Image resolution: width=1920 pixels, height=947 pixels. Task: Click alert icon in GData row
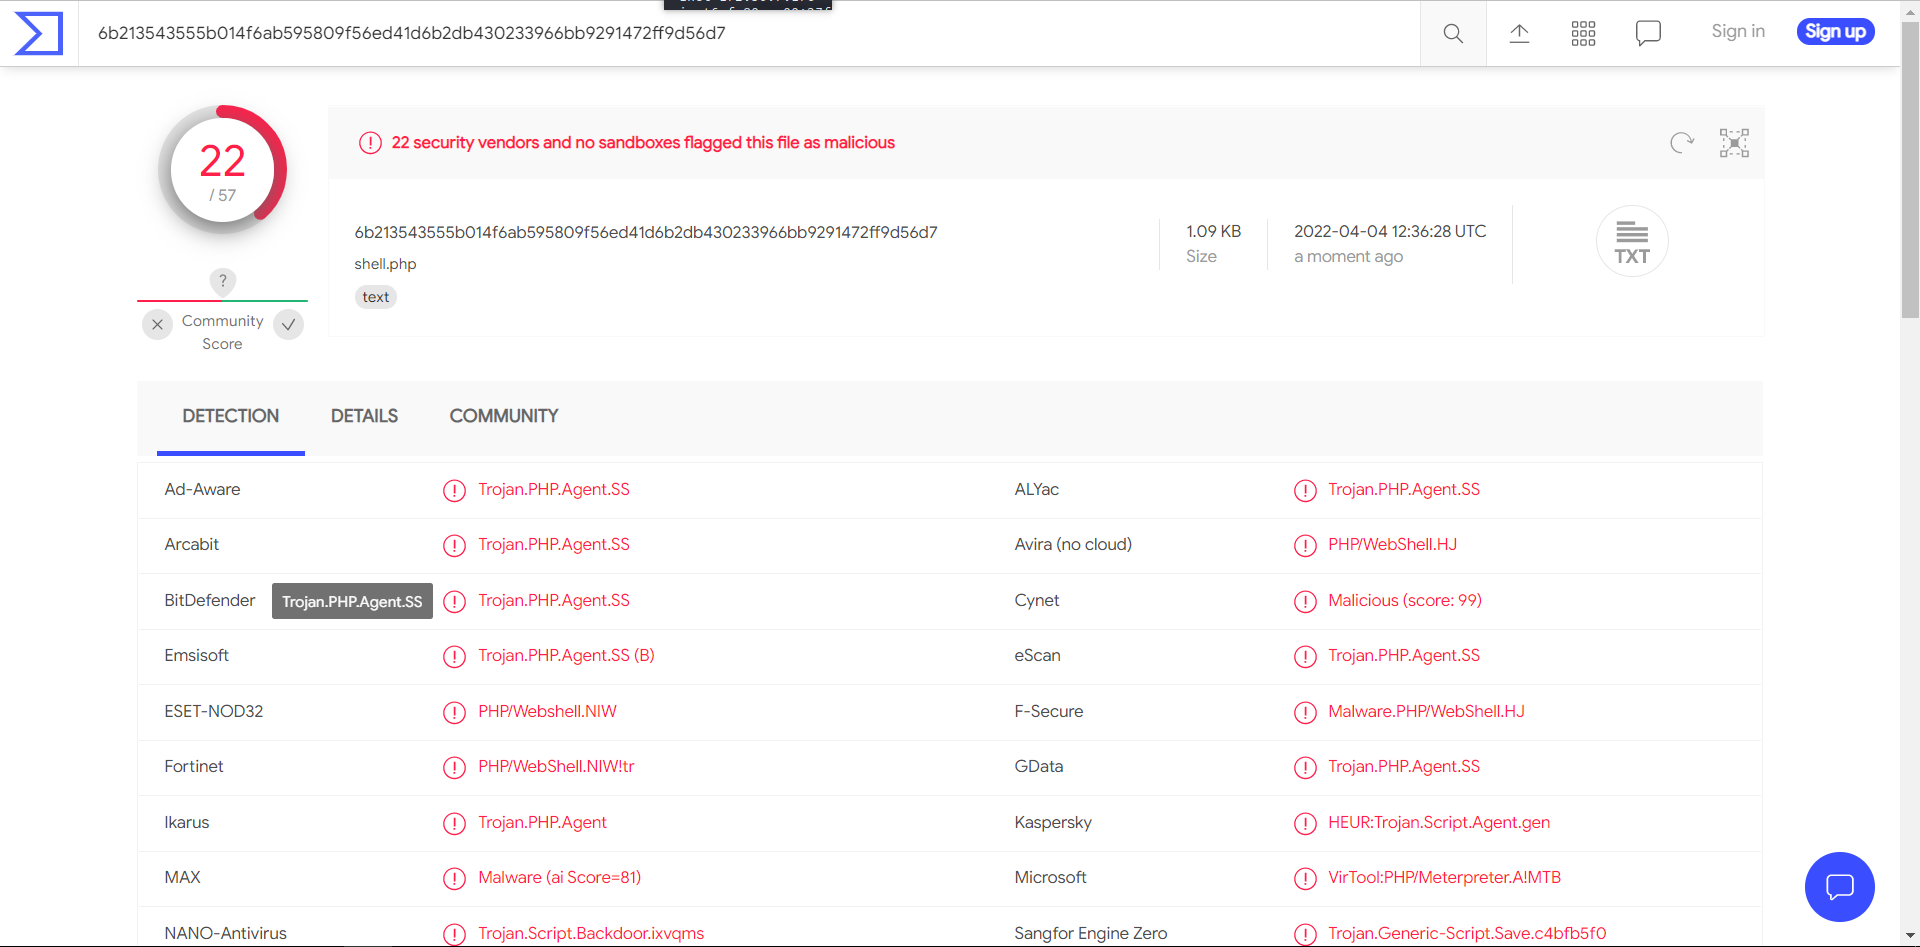(1305, 767)
